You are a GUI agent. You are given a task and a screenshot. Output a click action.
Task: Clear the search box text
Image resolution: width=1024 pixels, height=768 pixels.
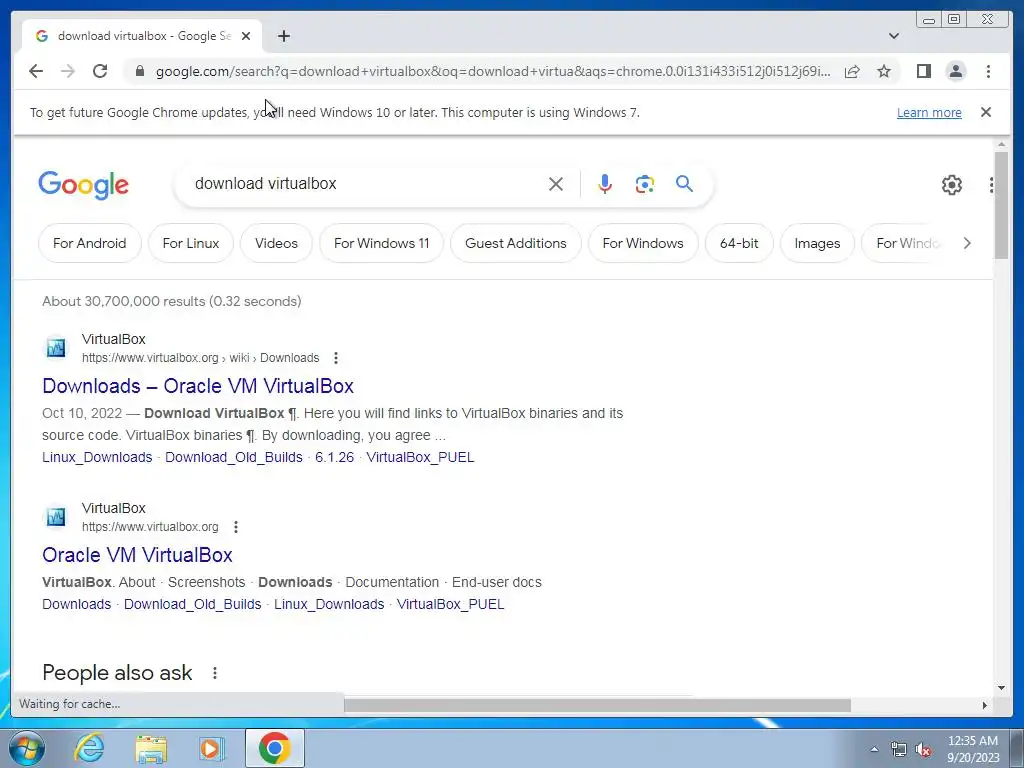pyautogui.click(x=556, y=184)
